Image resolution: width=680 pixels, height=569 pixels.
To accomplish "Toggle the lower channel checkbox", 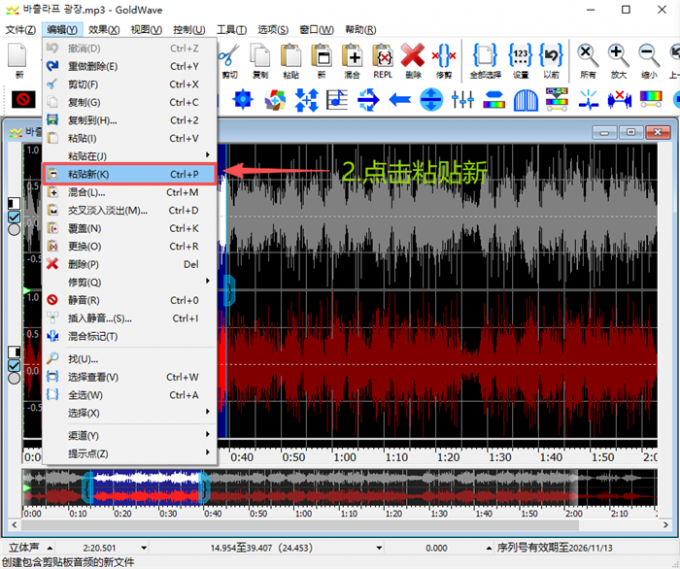I will tap(14, 366).
